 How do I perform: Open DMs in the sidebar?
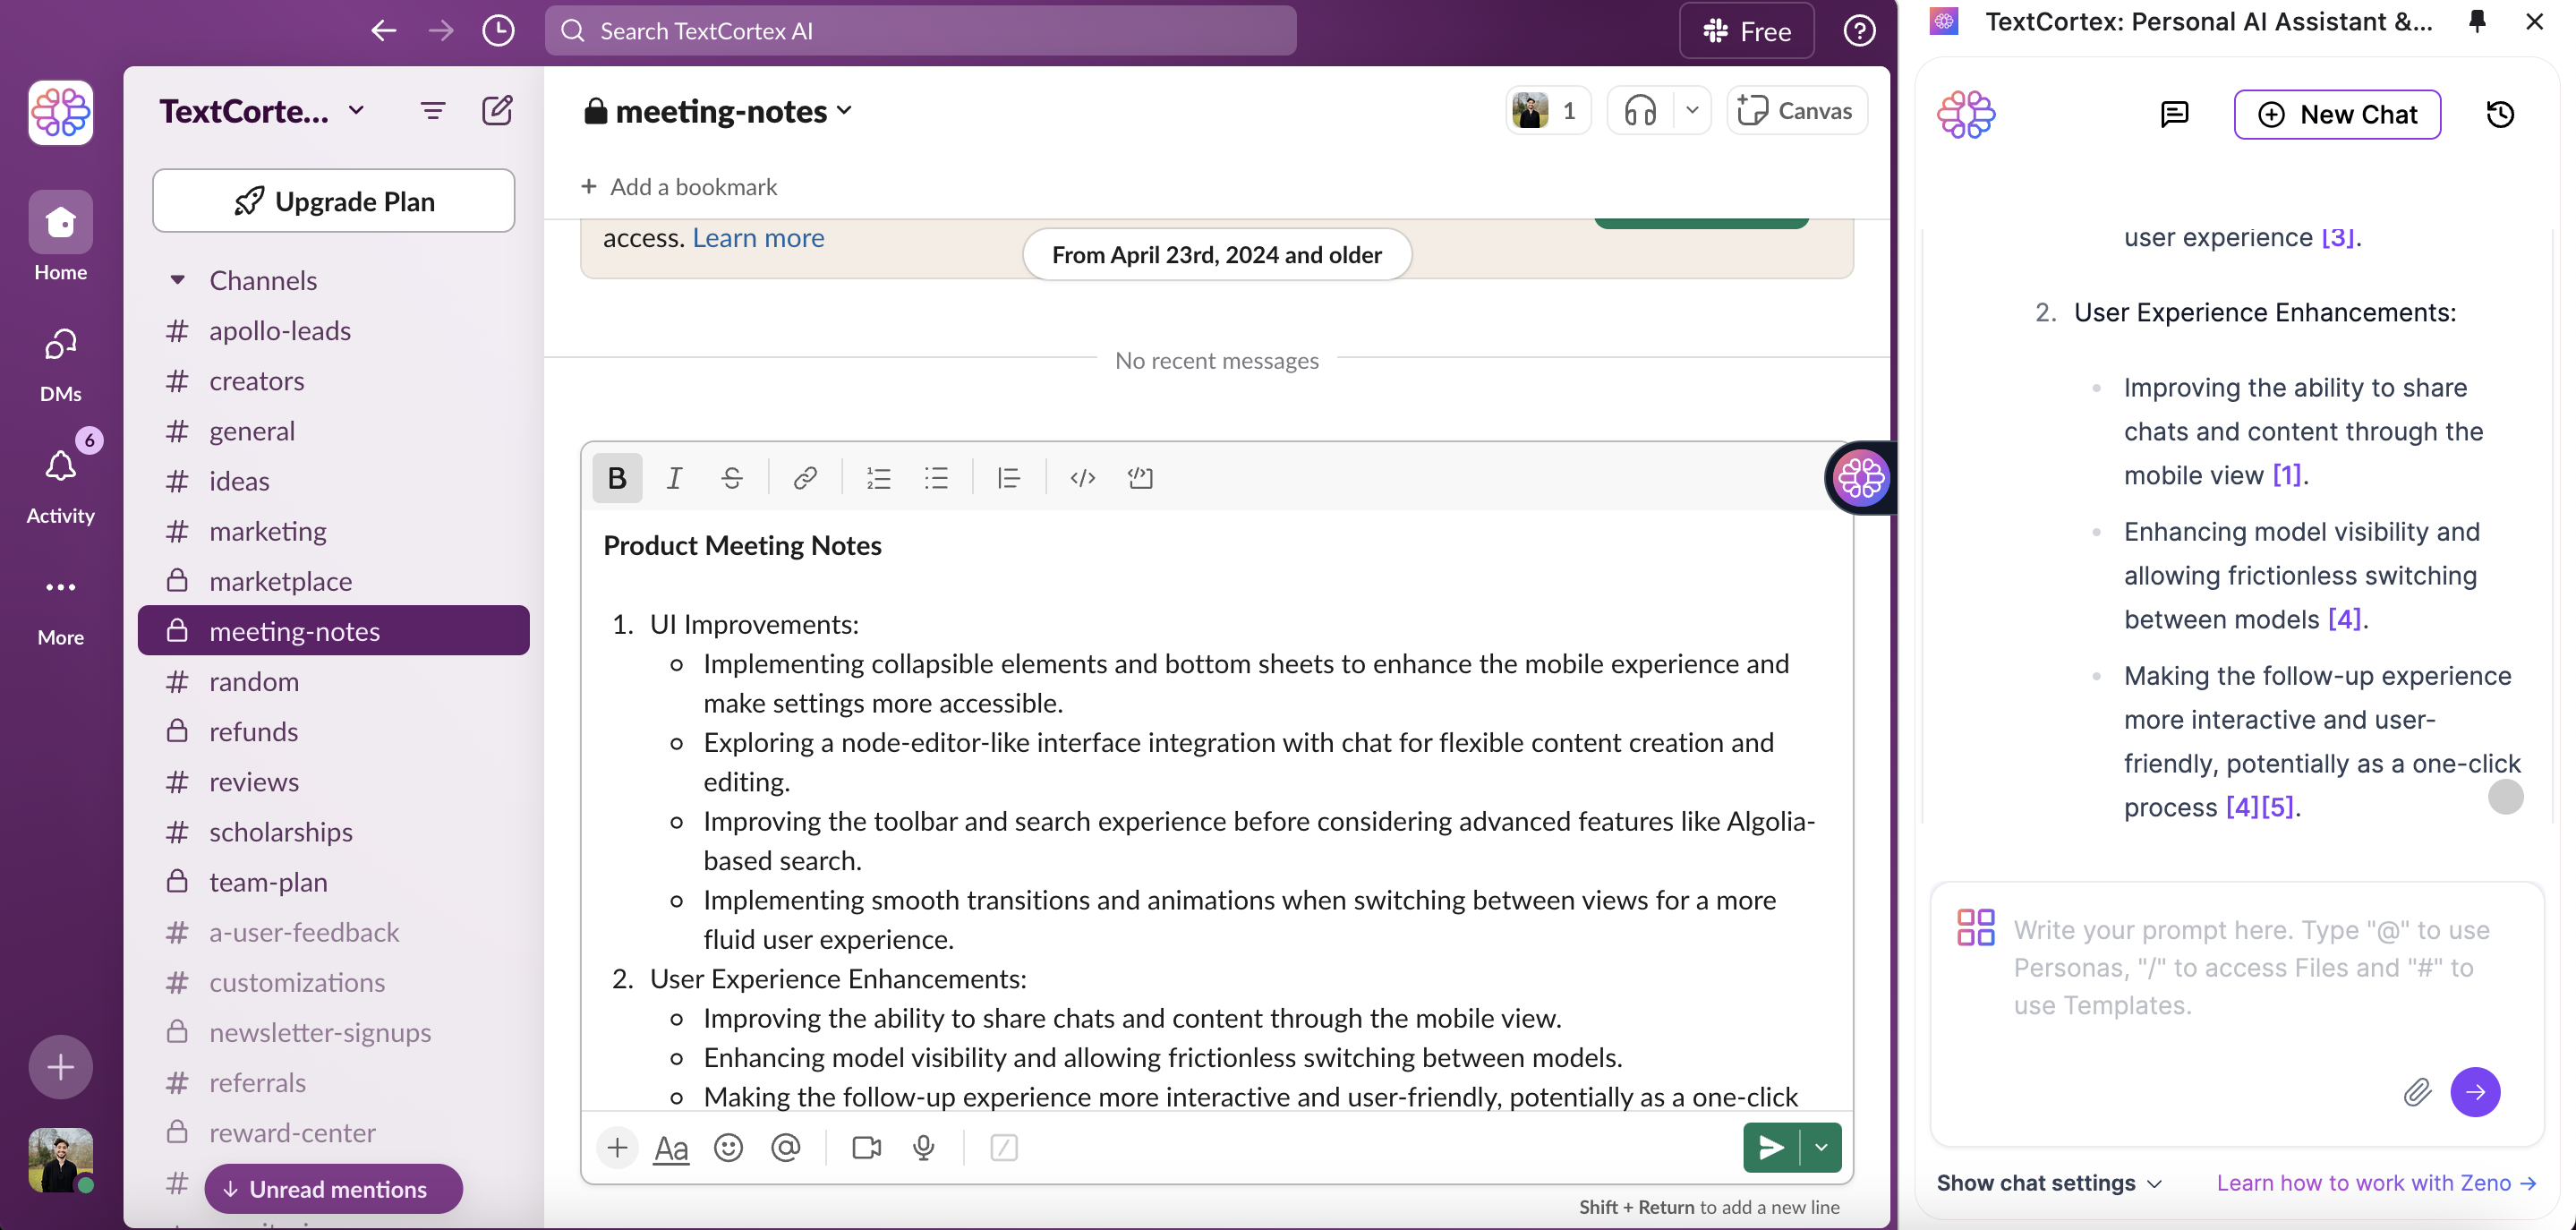coord(60,365)
